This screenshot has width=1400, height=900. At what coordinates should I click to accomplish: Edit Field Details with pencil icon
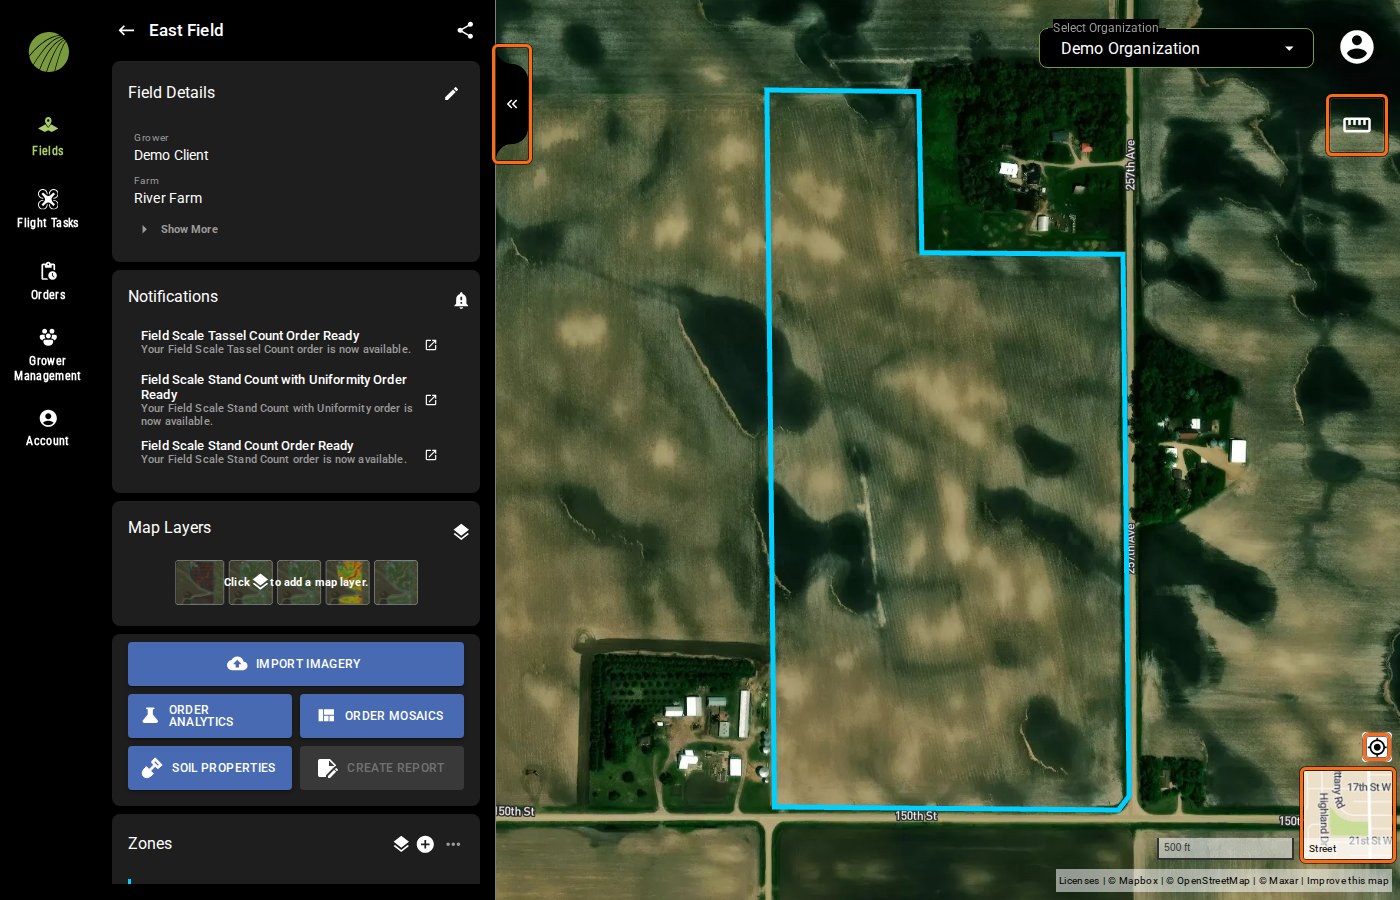click(x=451, y=93)
